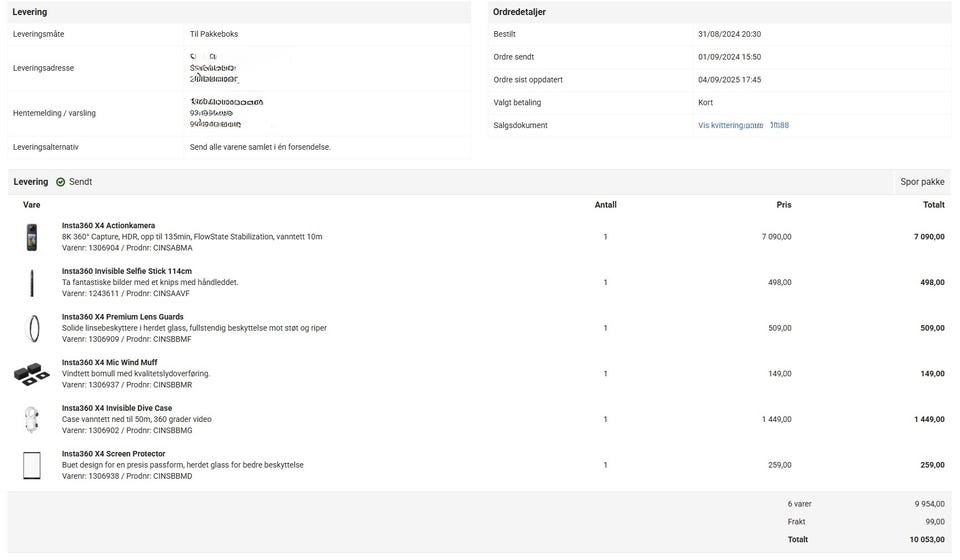The width and height of the screenshot is (960, 560).
Task: Open the Premium Lens Guards product image
Action: point(34,328)
